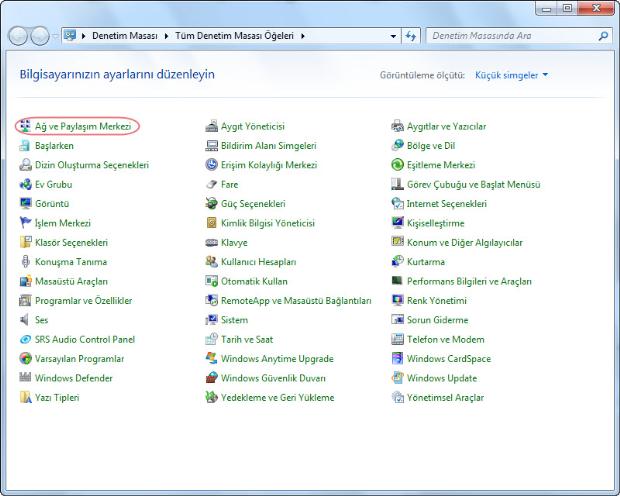The width and height of the screenshot is (620, 496).
Task: Open the recent pages arrow beside navigation buttons
Action: pos(55,36)
